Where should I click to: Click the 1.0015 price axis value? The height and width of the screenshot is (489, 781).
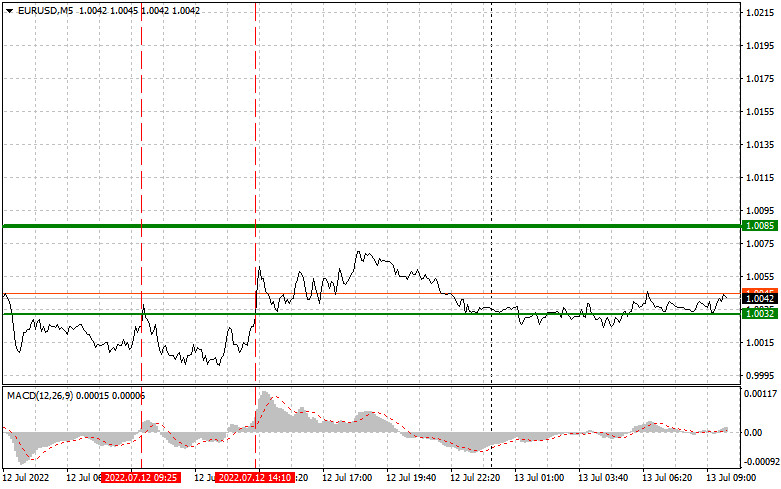tap(760, 343)
